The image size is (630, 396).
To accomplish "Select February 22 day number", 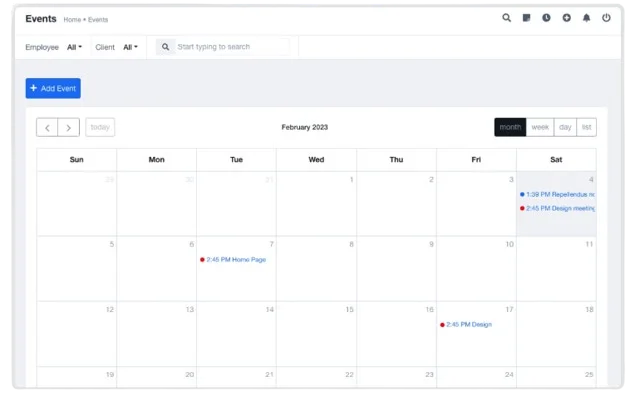I will click(x=350, y=375).
